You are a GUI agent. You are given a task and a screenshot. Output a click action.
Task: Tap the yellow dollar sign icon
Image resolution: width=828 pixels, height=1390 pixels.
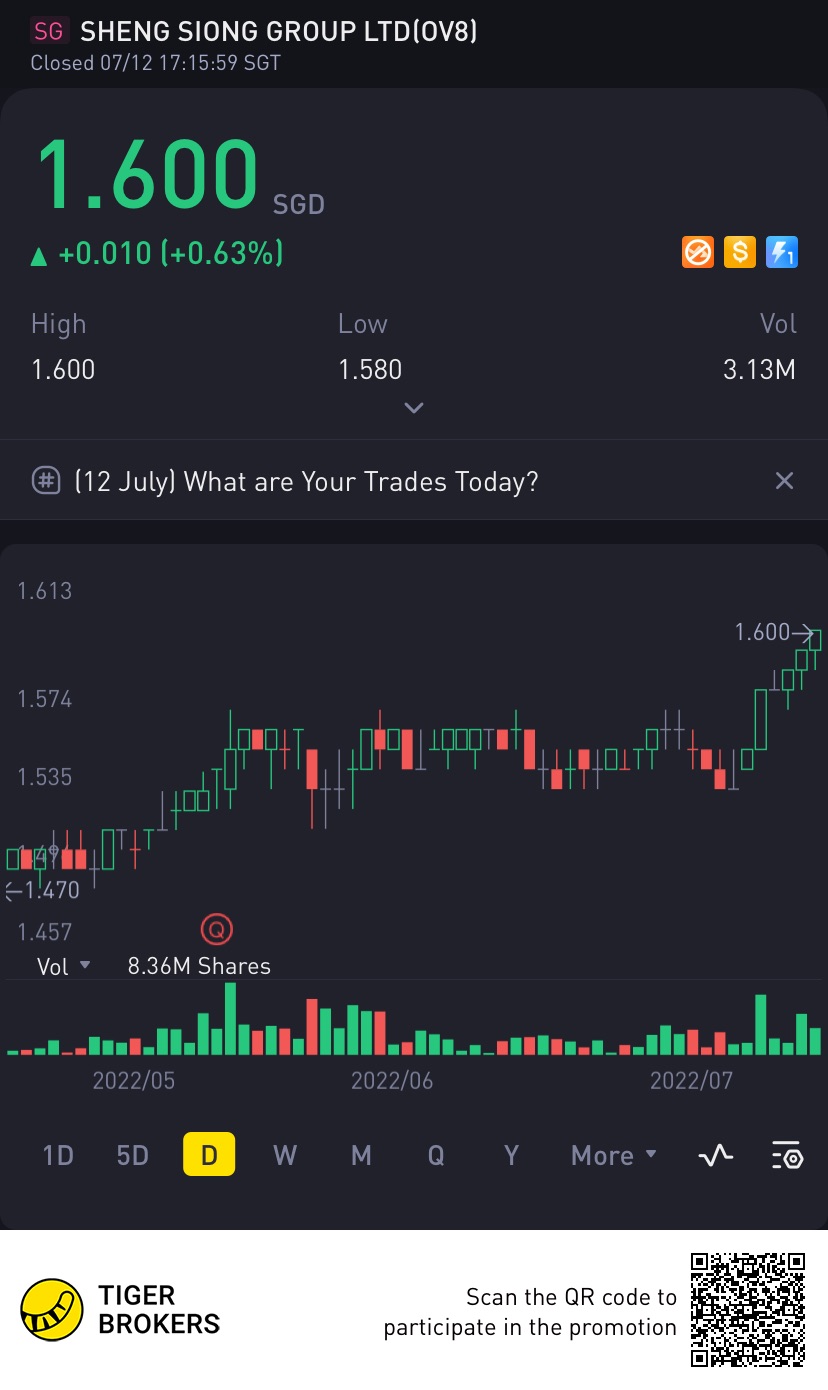coord(739,253)
